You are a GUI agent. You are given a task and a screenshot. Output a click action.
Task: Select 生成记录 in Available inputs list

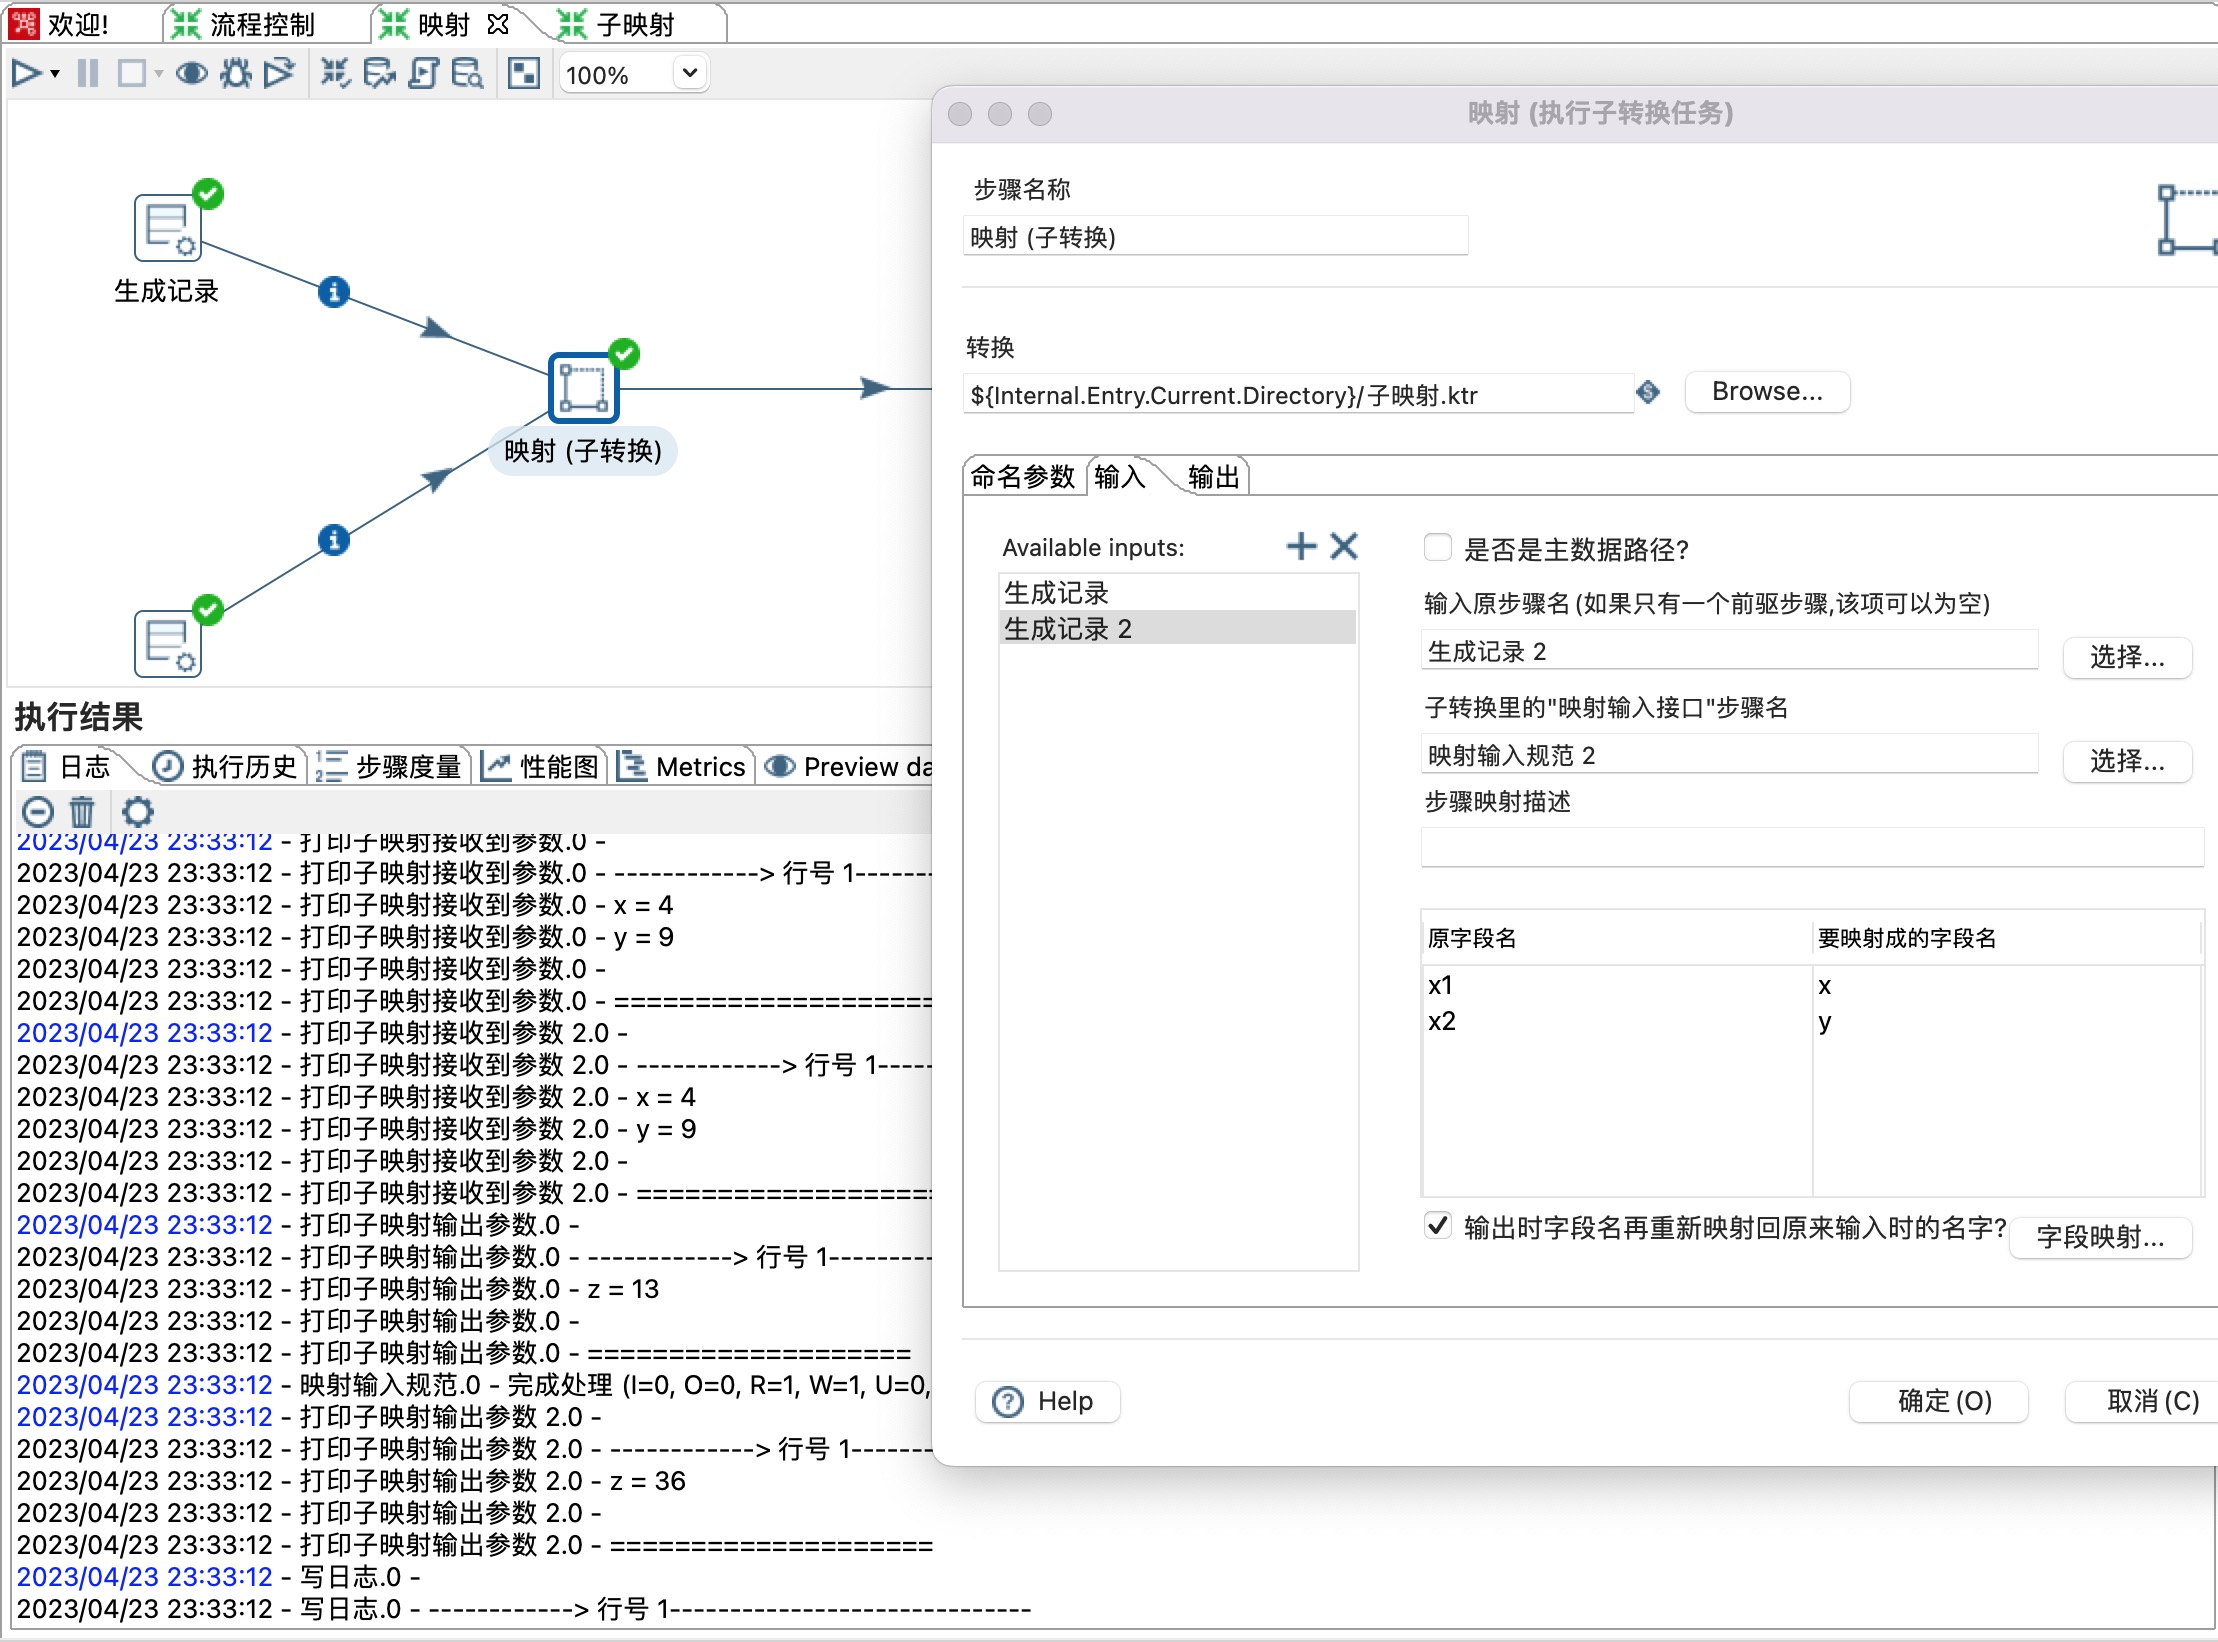(1056, 593)
